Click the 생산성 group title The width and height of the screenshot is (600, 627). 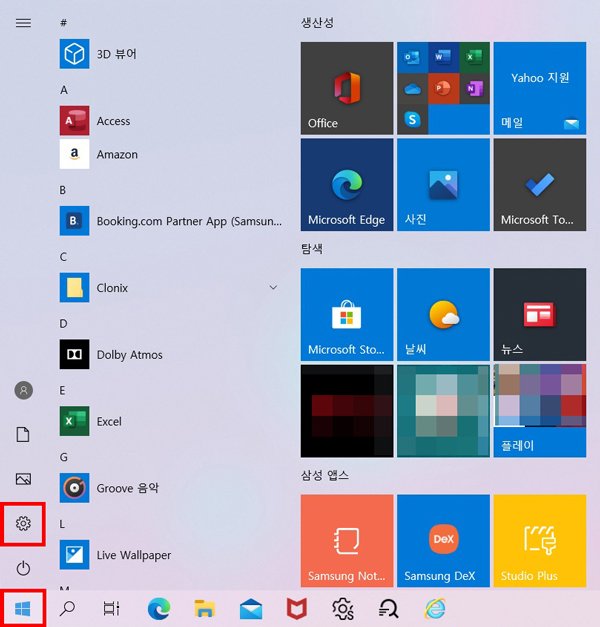coord(317,22)
